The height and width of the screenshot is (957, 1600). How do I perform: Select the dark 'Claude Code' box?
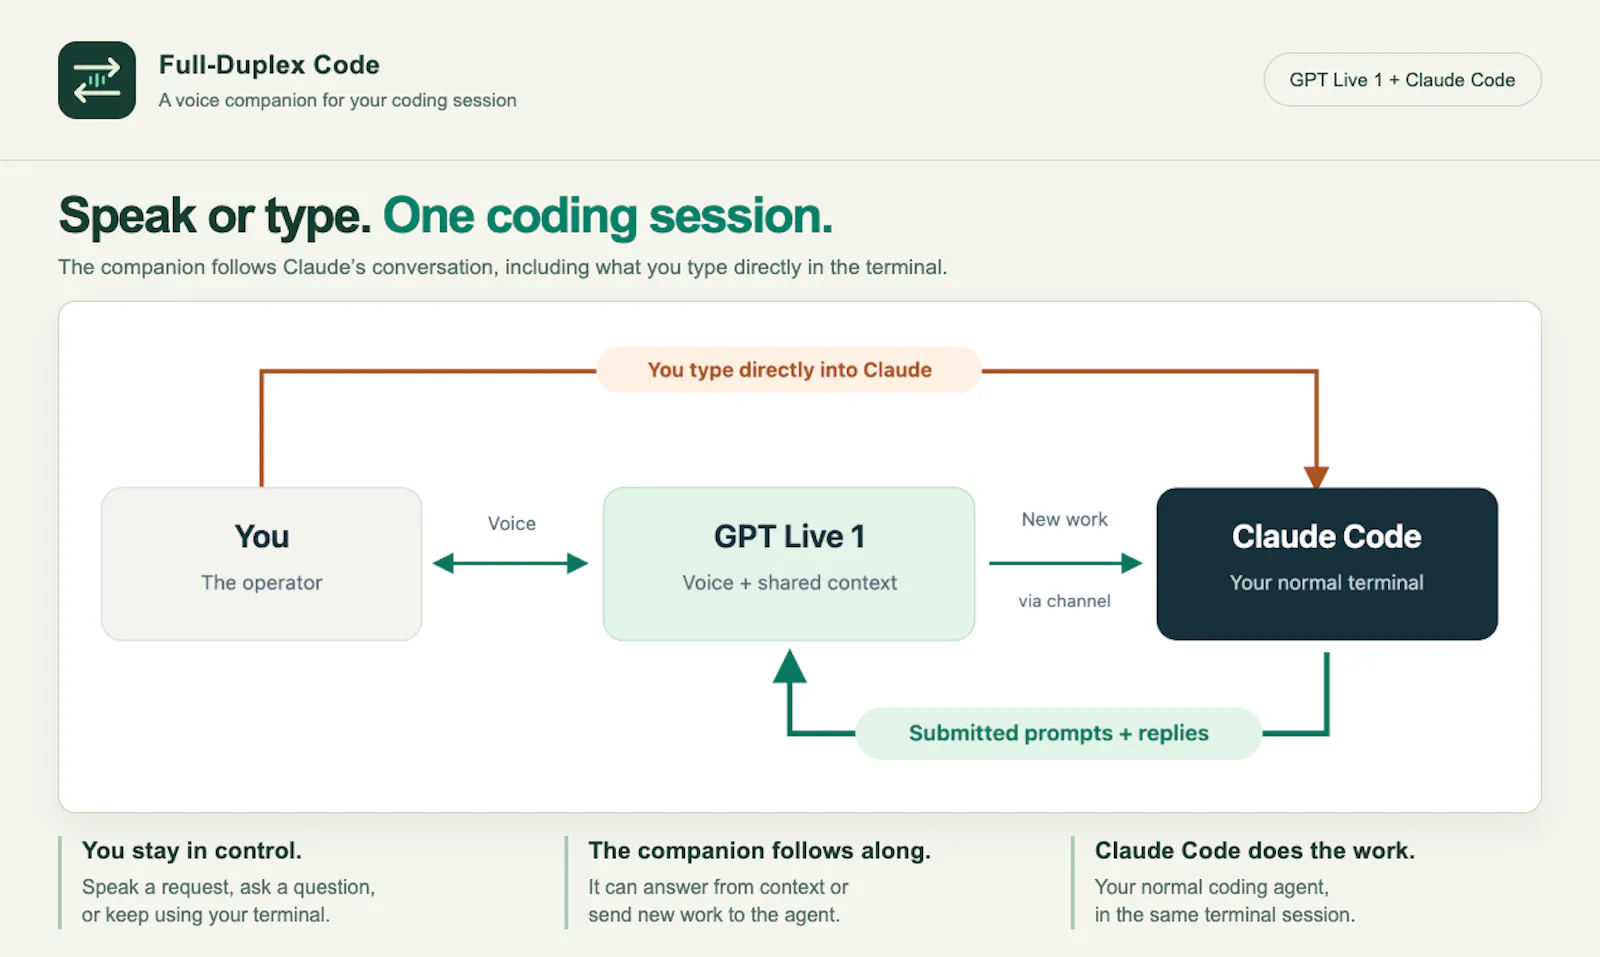coord(1327,564)
